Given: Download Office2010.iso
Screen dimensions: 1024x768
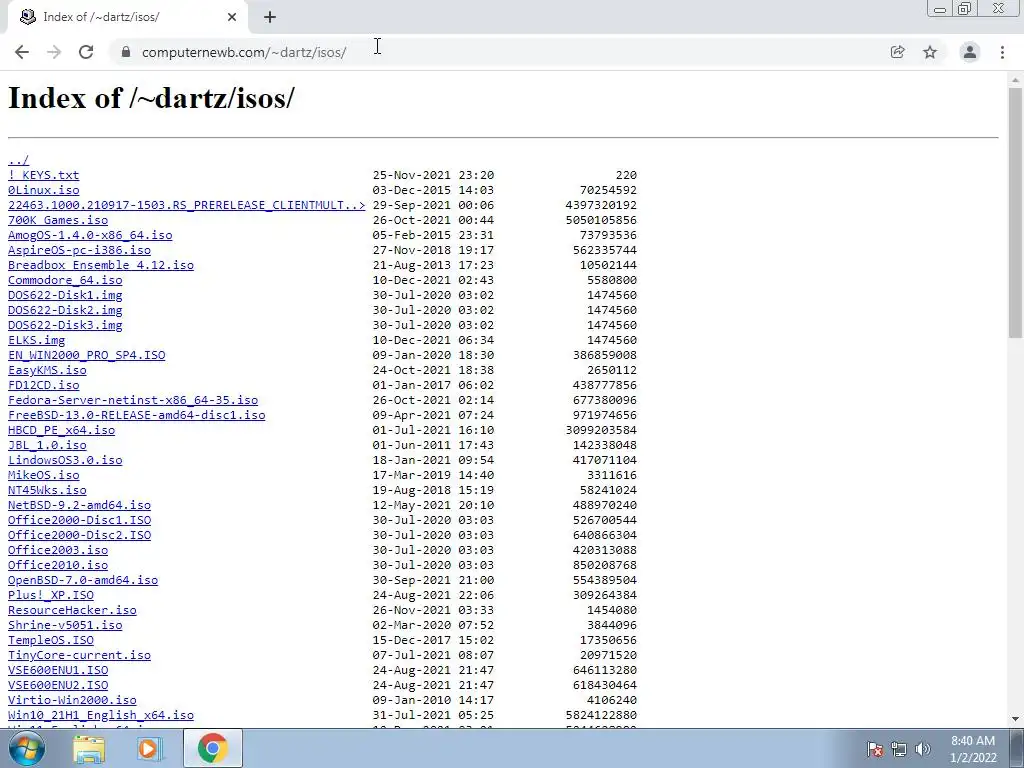Looking at the screenshot, I should 58,566.
